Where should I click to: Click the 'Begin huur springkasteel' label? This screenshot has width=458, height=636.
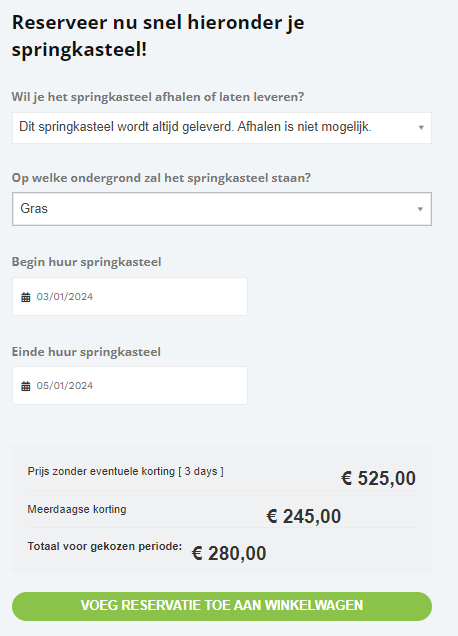click(x=86, y=262)
